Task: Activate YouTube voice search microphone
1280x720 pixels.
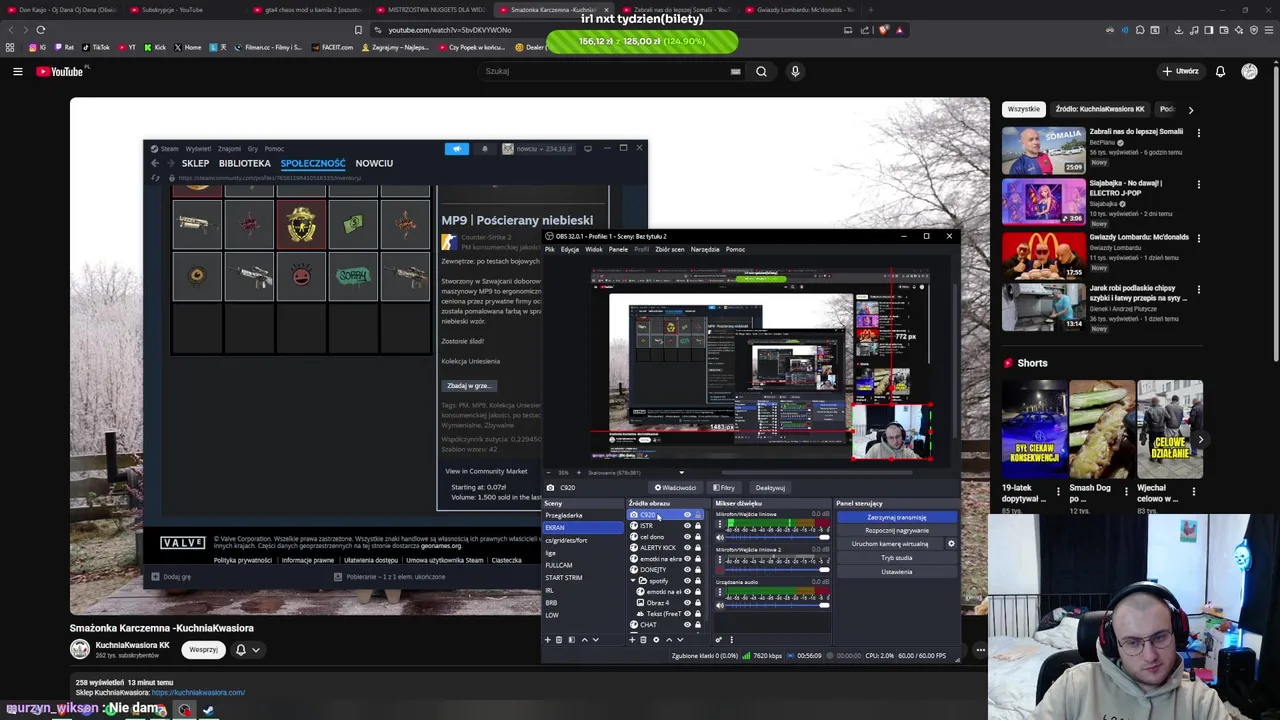Action: coord(795,71)
